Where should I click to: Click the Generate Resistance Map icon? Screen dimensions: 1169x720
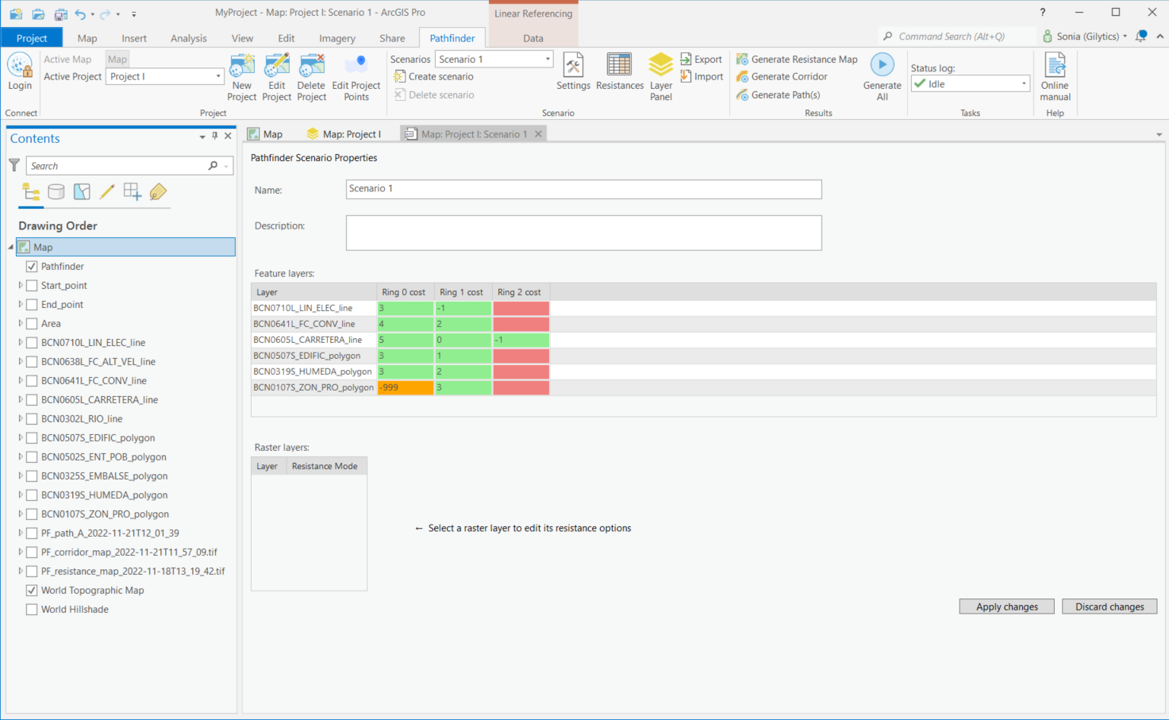tap(742, 59)
